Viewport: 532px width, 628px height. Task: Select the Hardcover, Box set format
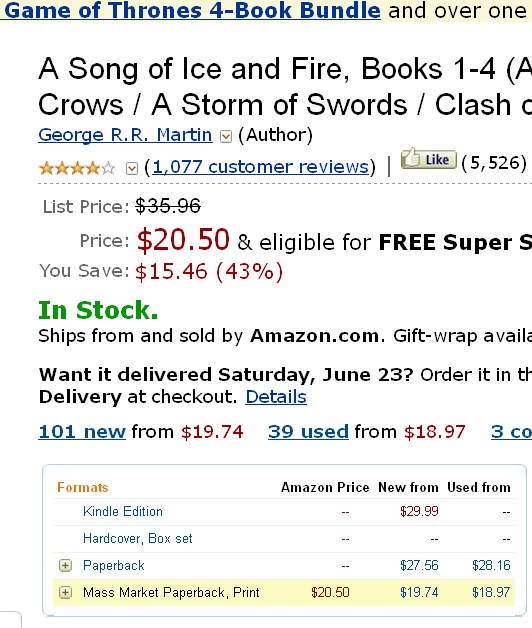pos(137,539)
